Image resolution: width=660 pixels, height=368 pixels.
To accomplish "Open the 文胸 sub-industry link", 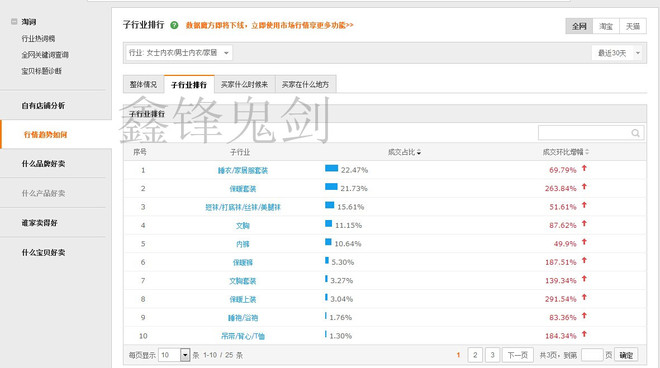I will tap(243, 226).
